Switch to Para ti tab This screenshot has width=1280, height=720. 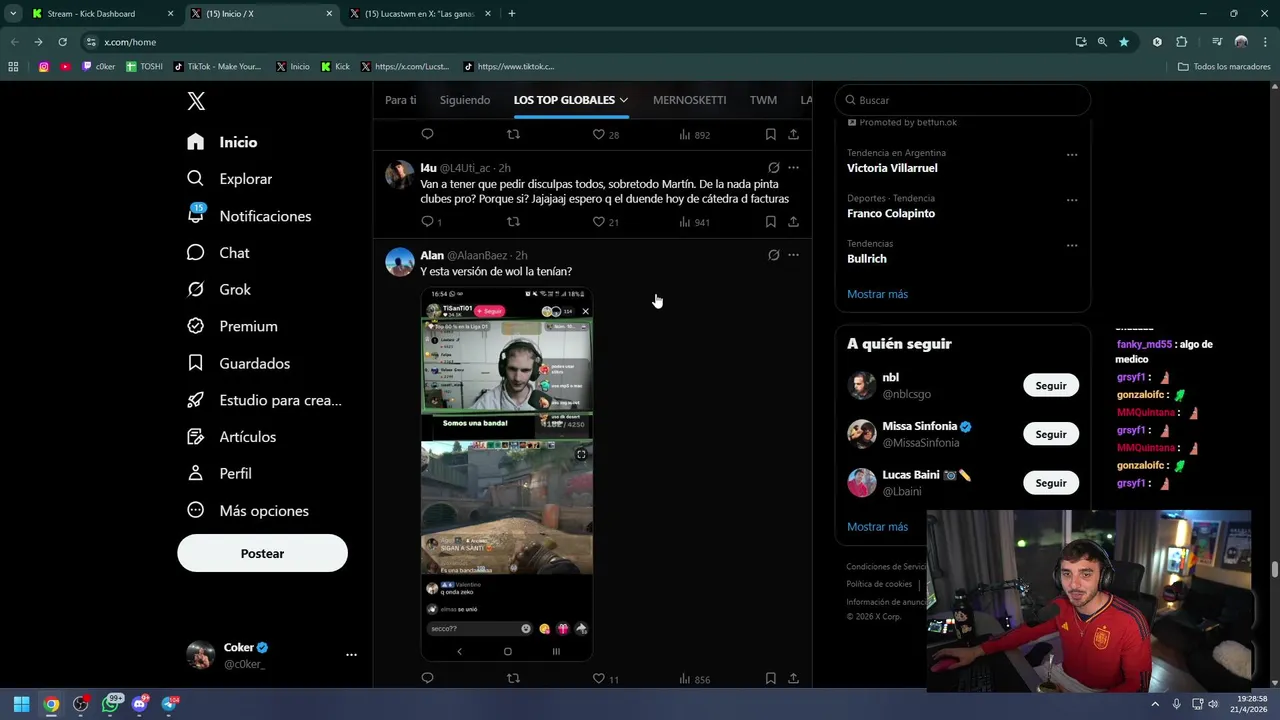pyautogui.click(x=400, y=100)
